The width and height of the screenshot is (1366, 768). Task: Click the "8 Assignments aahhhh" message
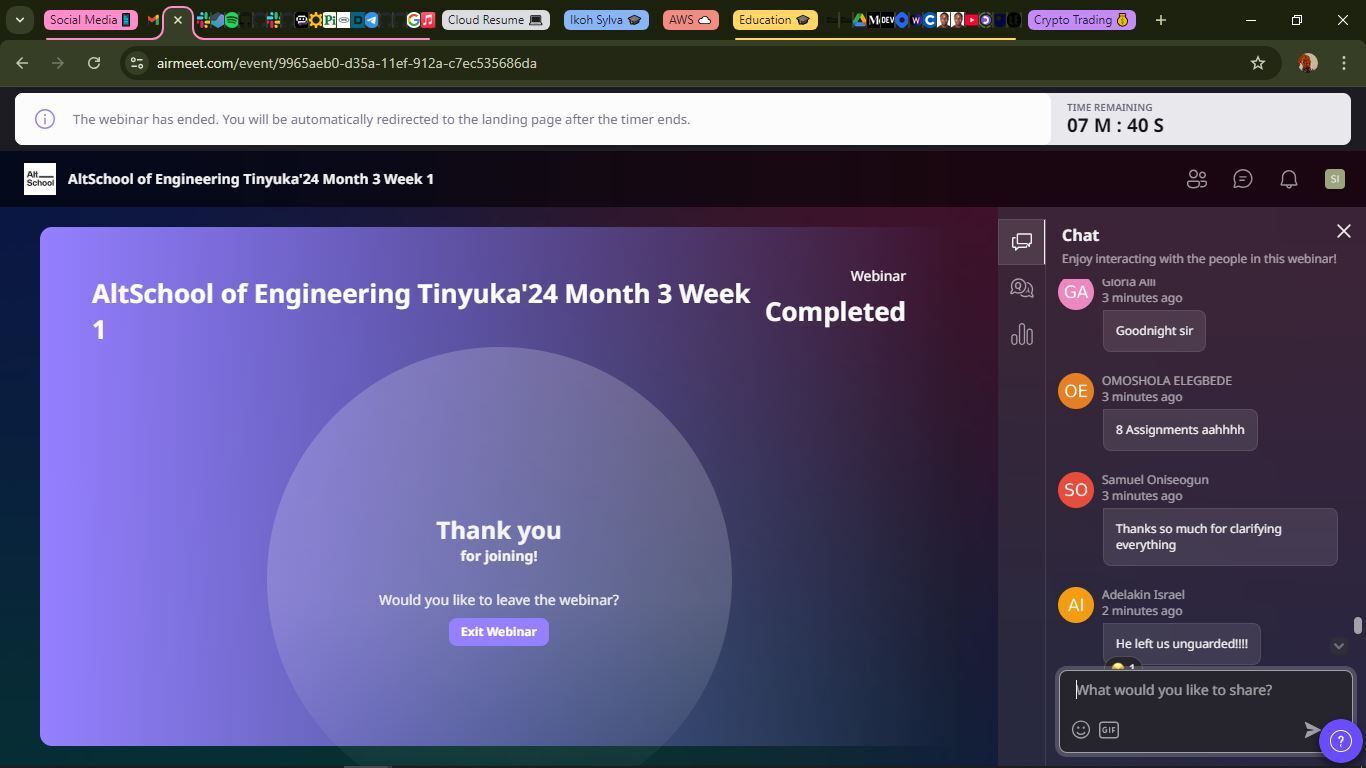click(1180, 430)
